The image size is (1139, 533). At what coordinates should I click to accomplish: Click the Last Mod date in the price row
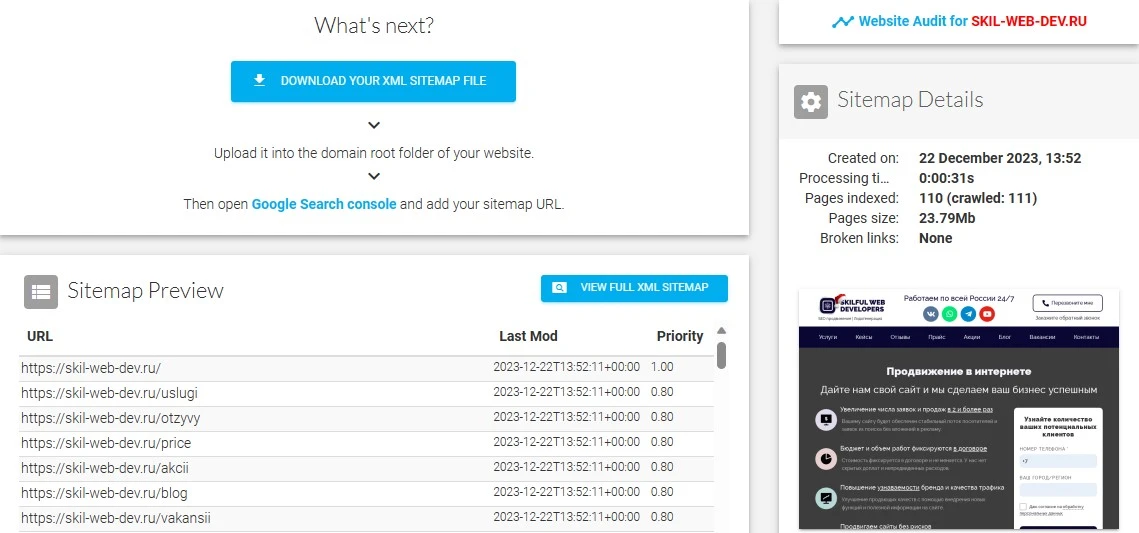[x=567, y=443]
